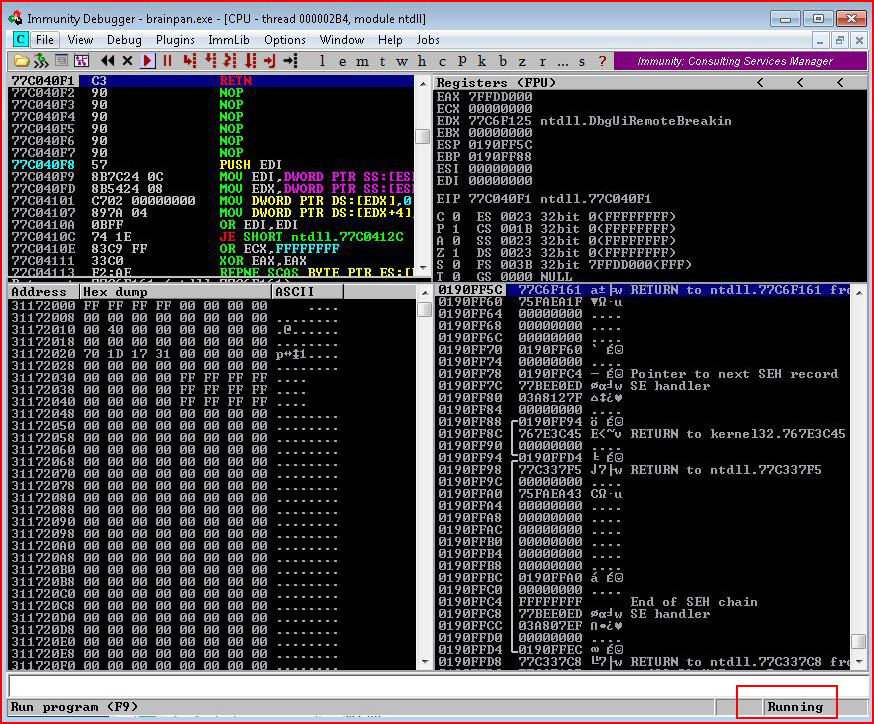Show Windows via 'w' button
The height and width of the screenshot is (724, 874).
[x=402, y=61]
